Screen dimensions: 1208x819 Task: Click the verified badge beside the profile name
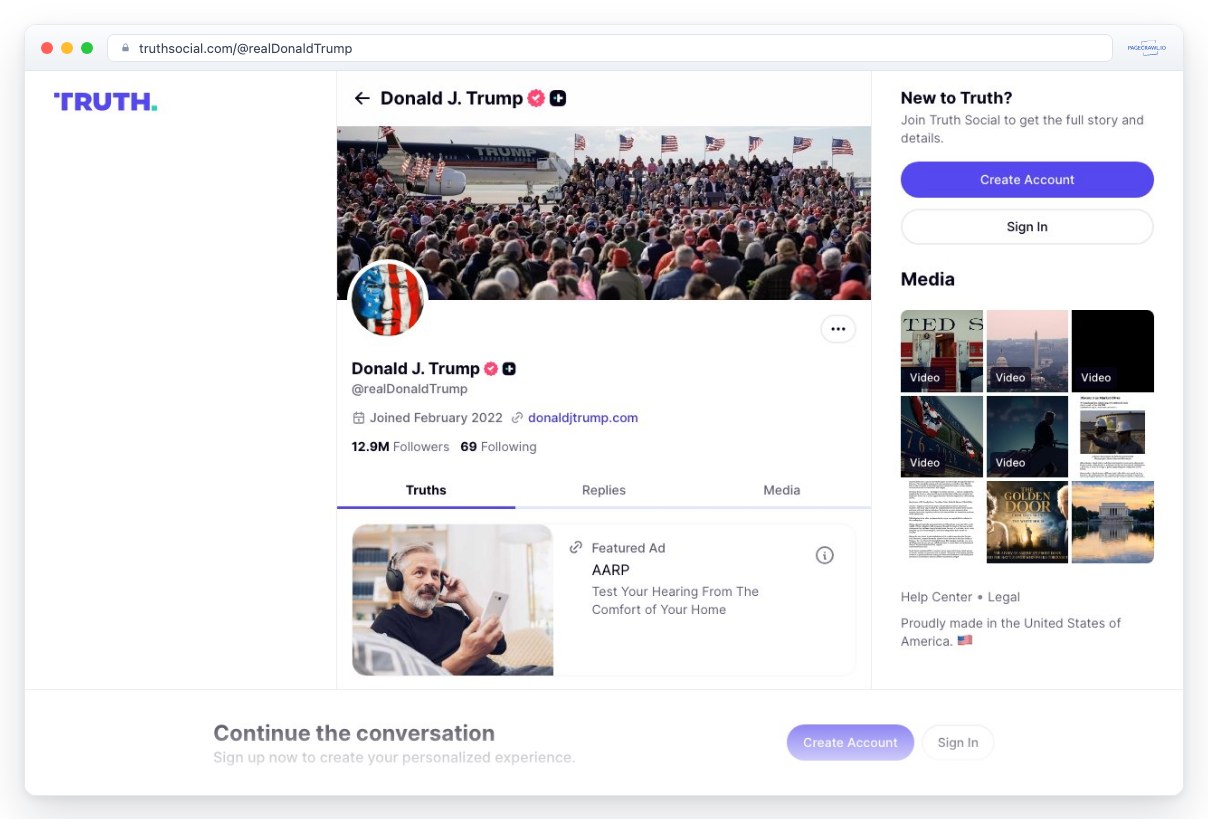pos(491,369)
